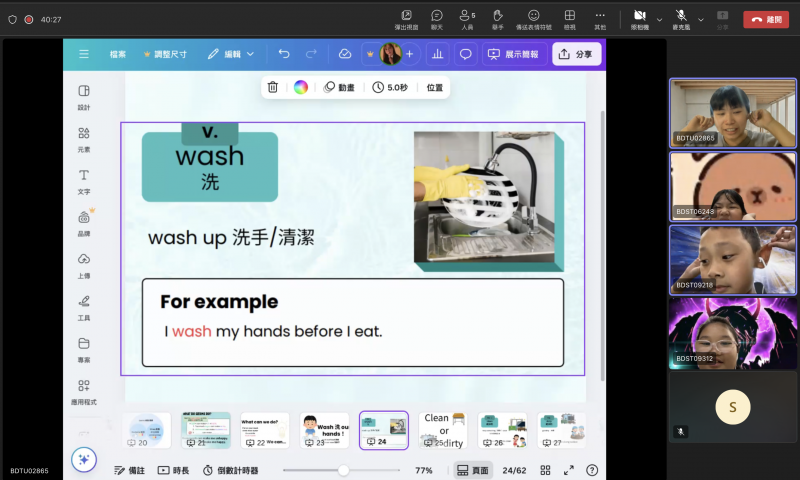Select slide thumbnail number 20
This screenshot has height=480, width=800.
pos(146,431)
